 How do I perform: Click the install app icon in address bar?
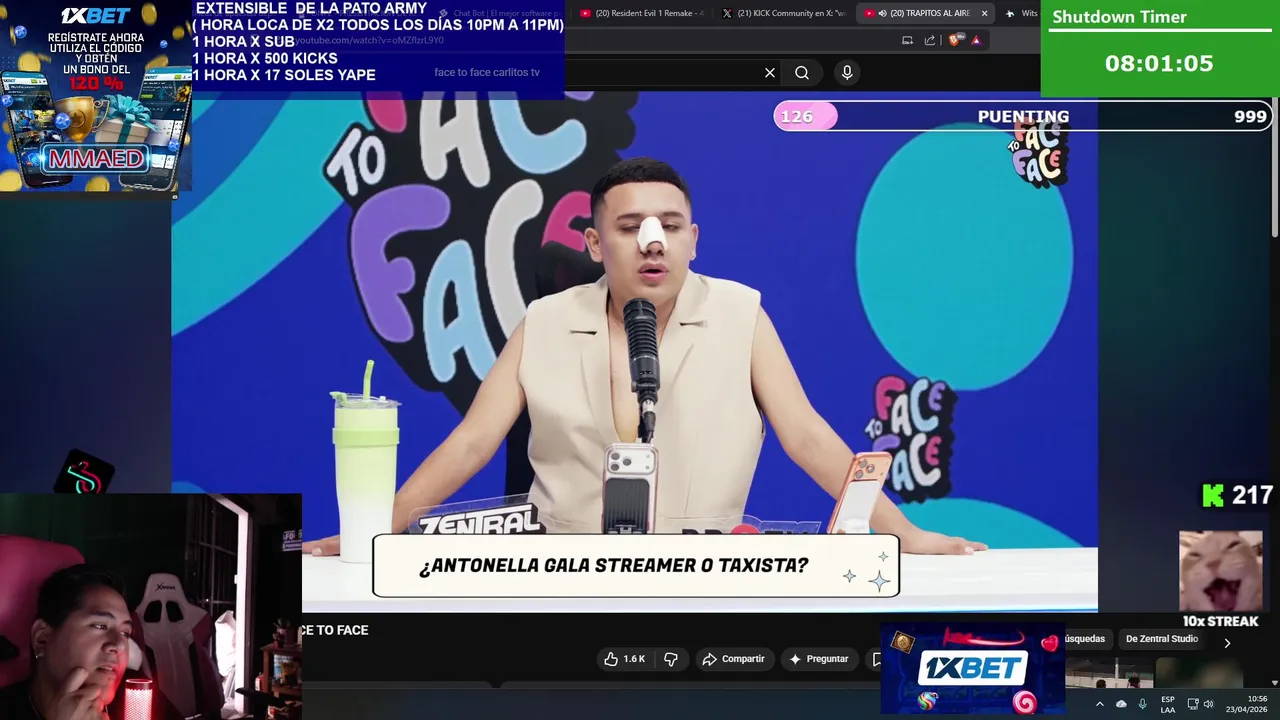point(907,40)
